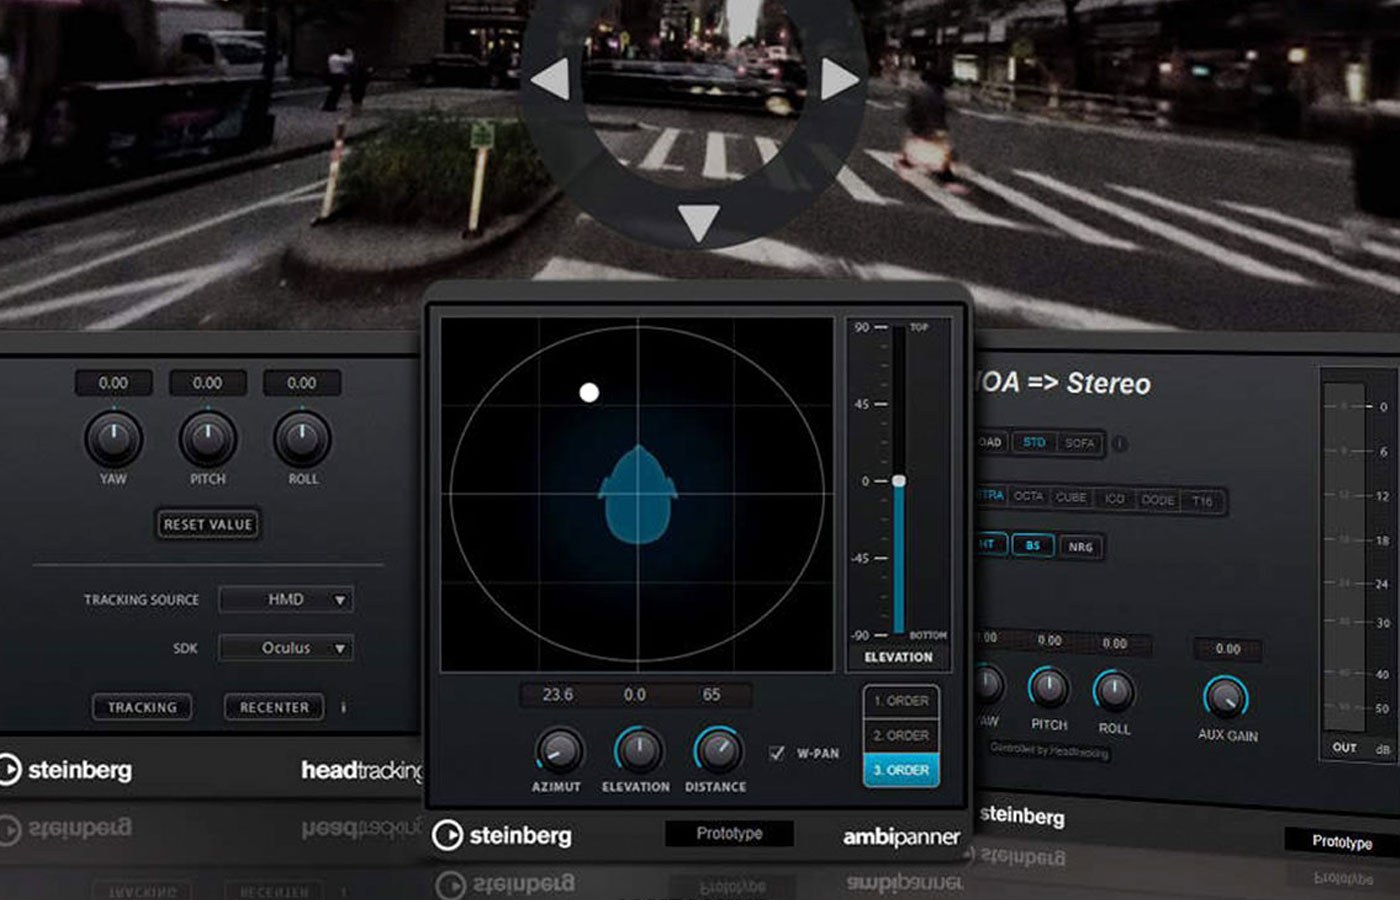Click the pitch value field above the decoder PITCH knob
The image size is (1400, 900).
tap(1049, 640)
